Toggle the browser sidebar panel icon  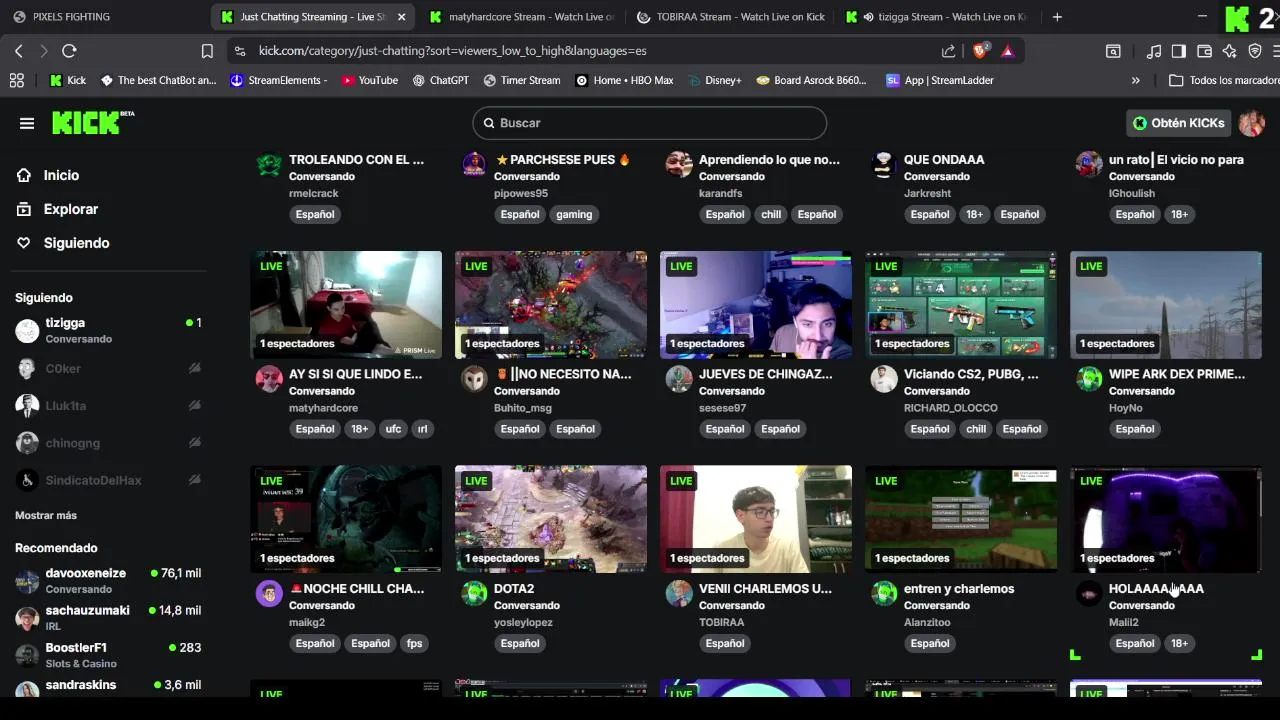[x=1179, y=51]
